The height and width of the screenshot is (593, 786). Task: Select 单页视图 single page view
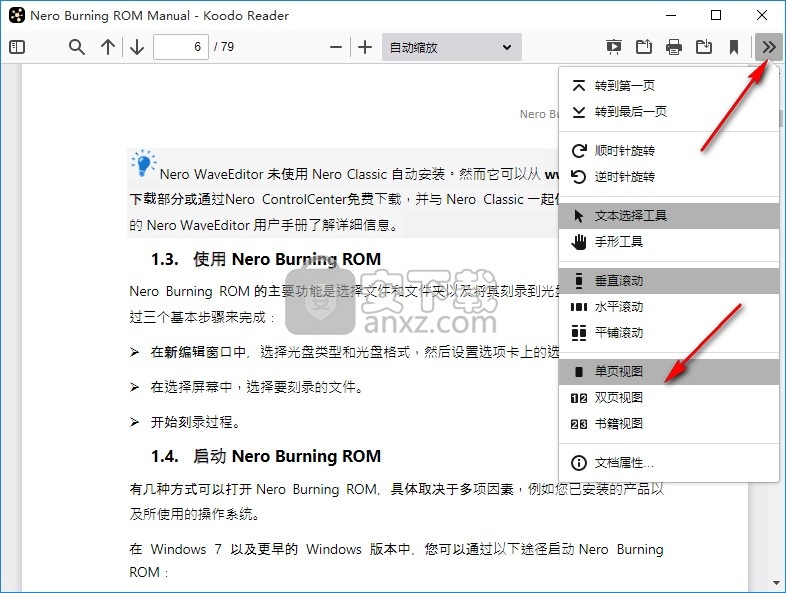tap(669, 372)
